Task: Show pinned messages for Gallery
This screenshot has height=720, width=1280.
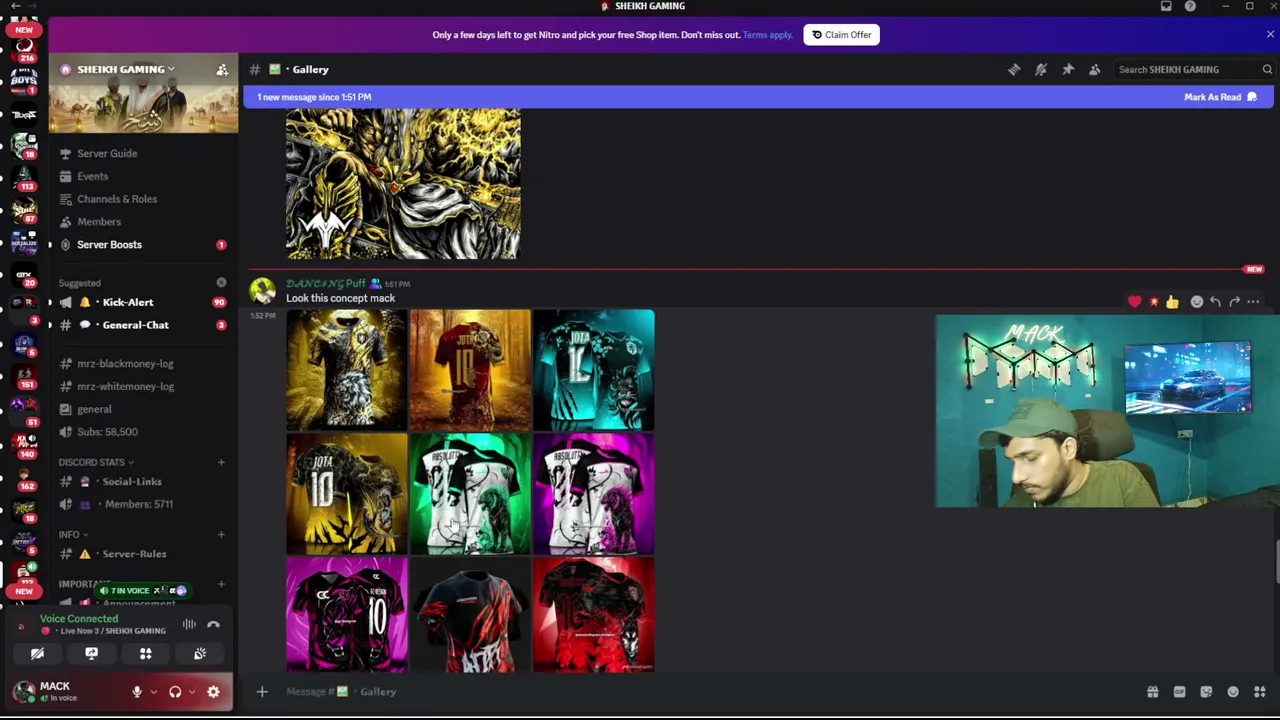Action: pyautogui.click(x=1068, y=69)
